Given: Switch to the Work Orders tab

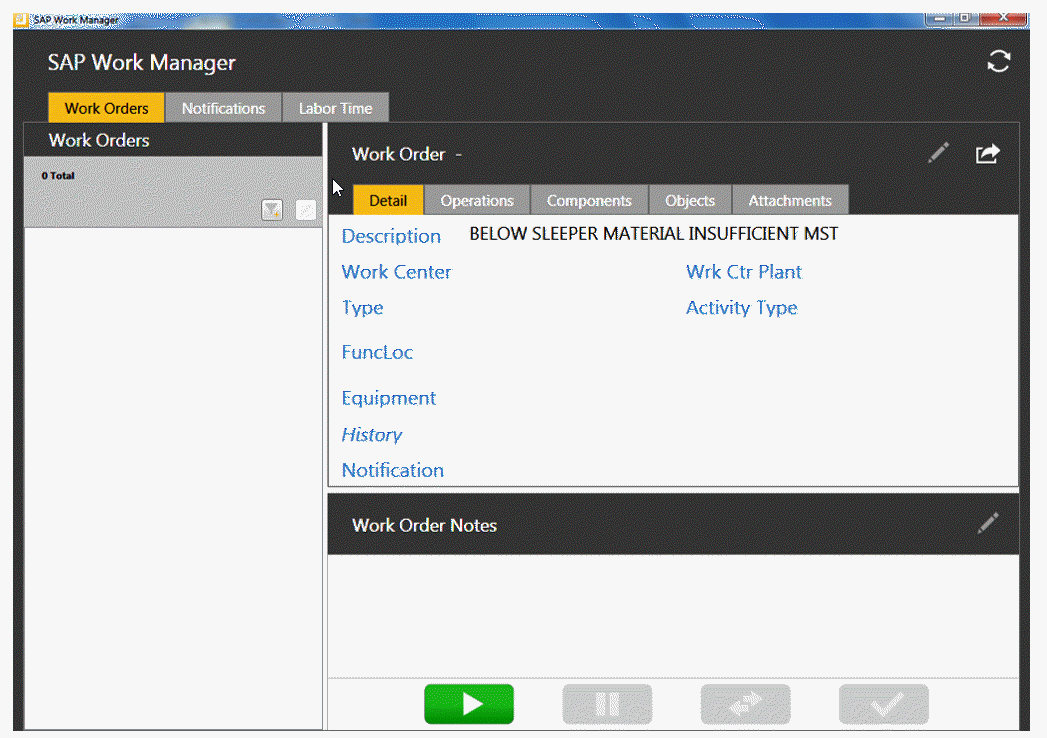Looking at the screenshot, I should (106, 108).
